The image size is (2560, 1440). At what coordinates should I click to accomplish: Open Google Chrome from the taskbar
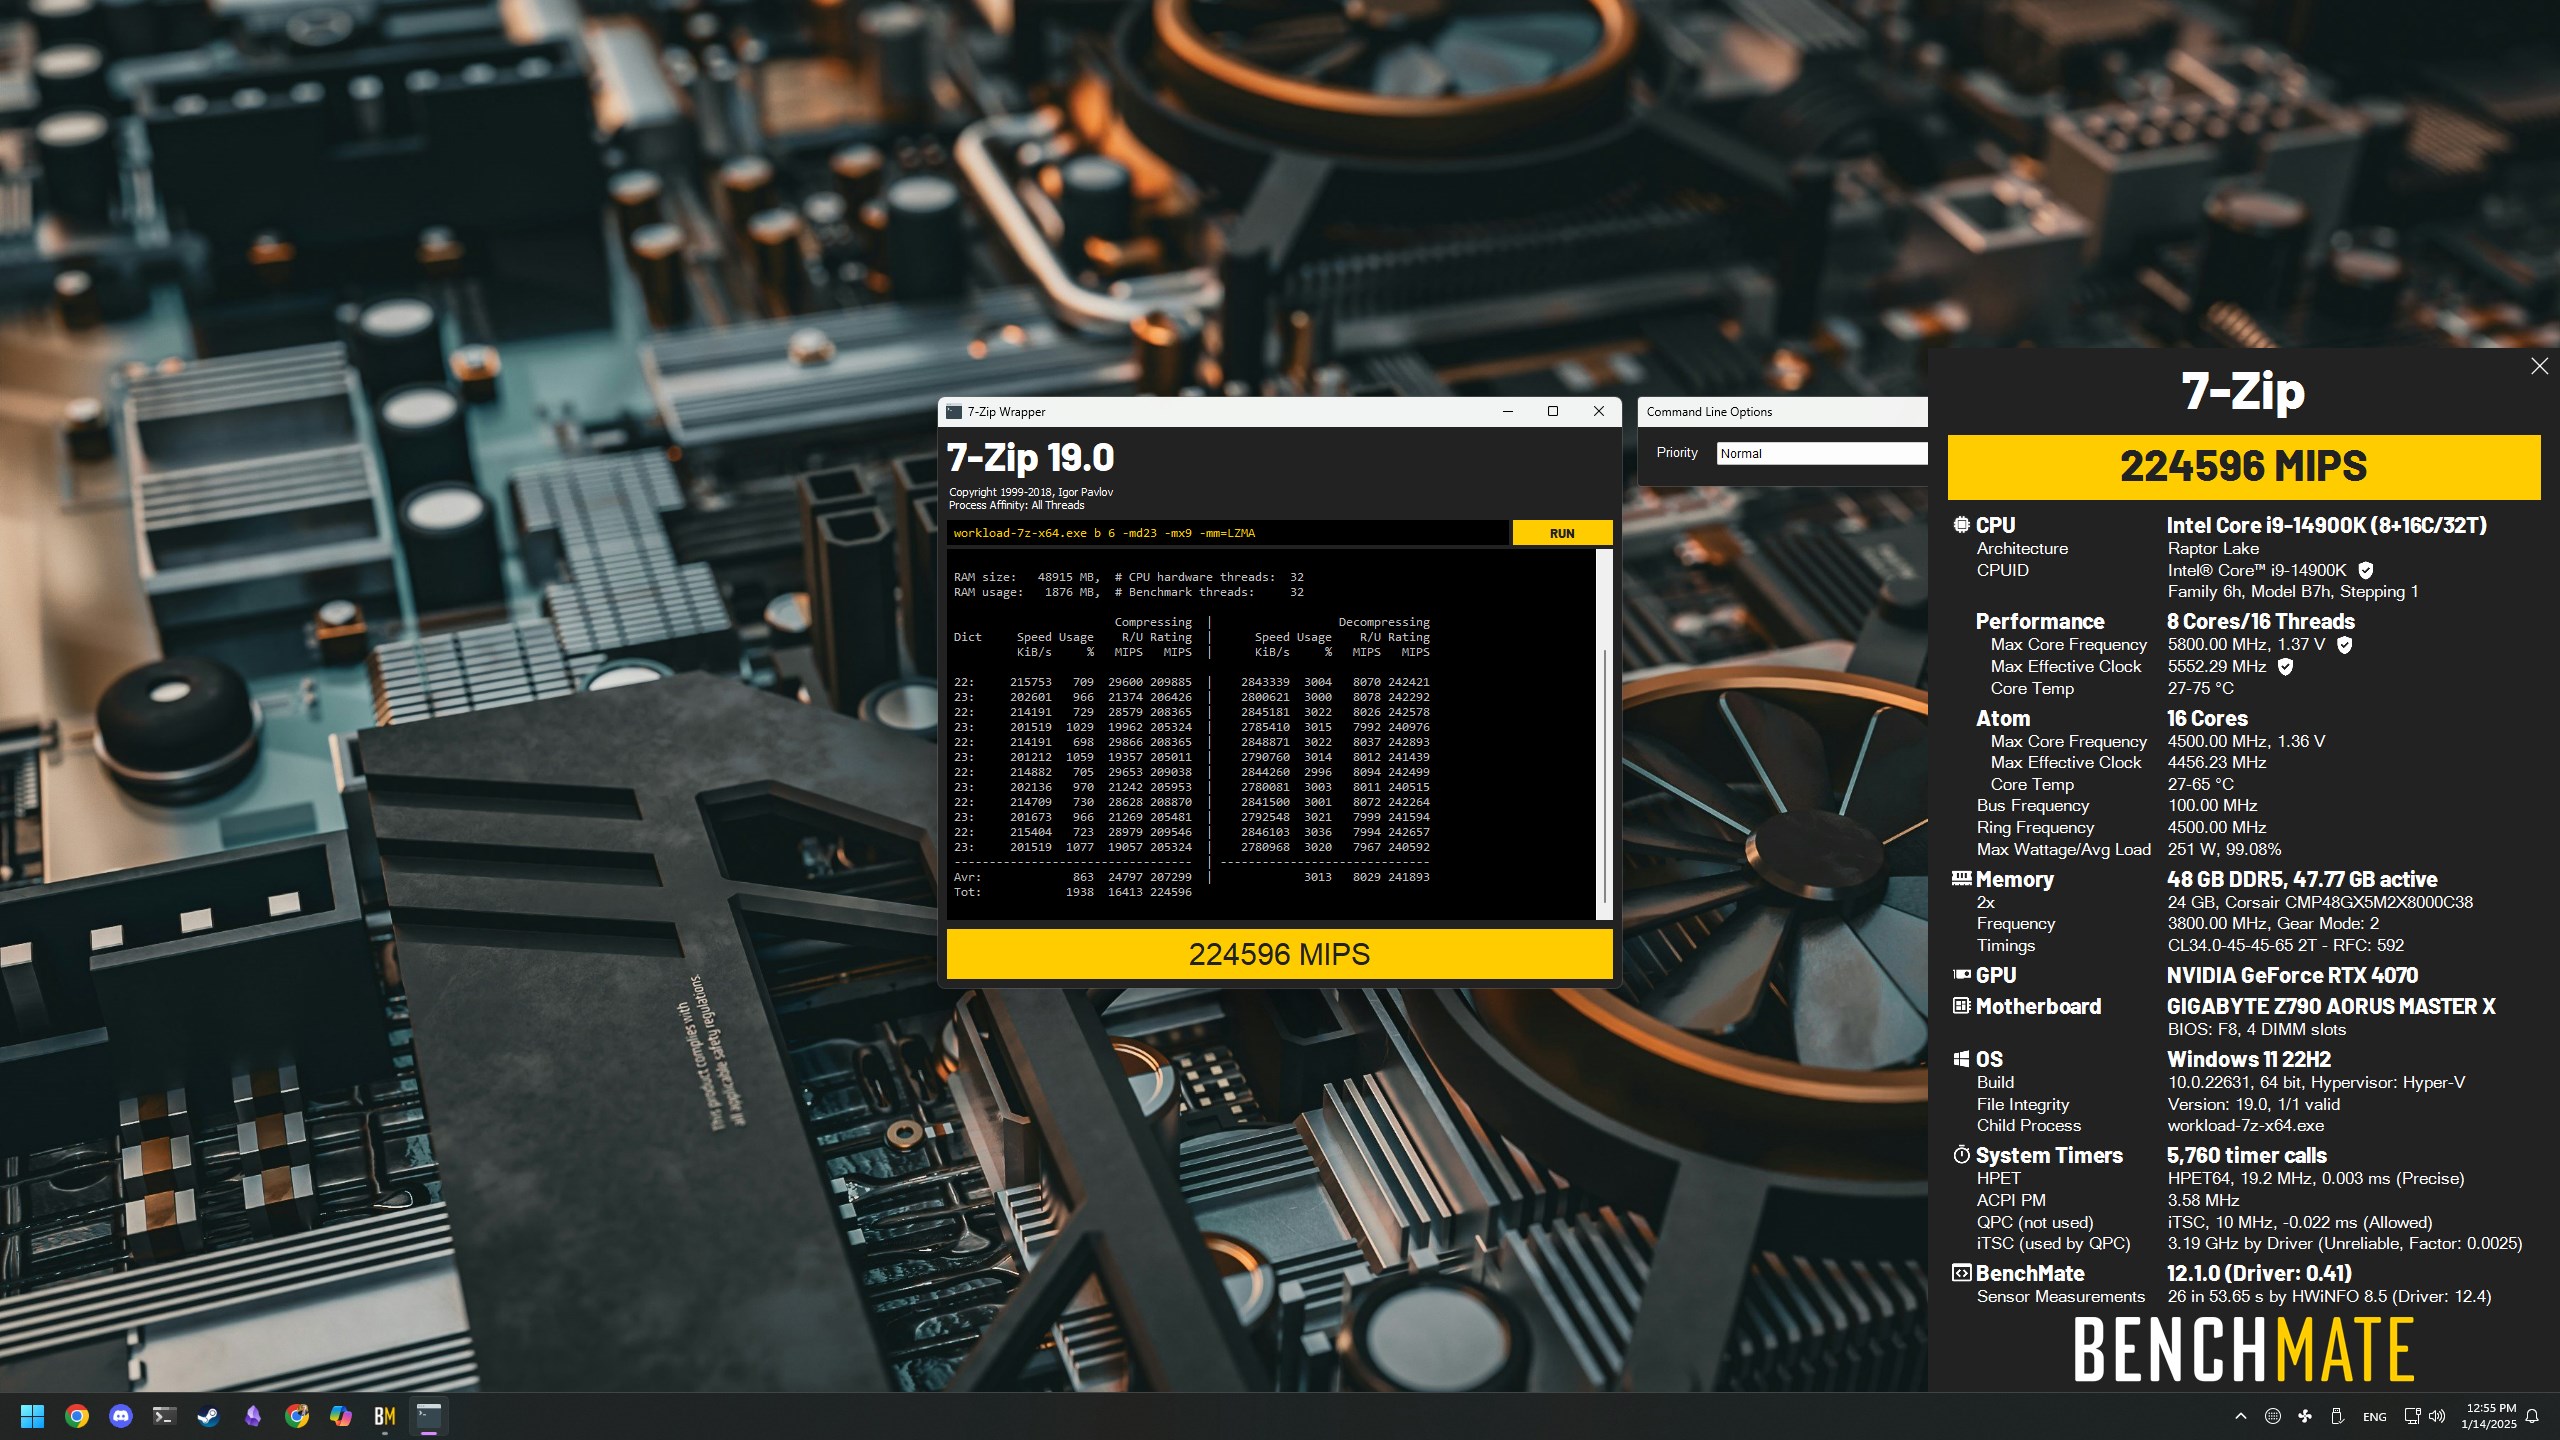pyautogui.click(x=76, y=1416)
